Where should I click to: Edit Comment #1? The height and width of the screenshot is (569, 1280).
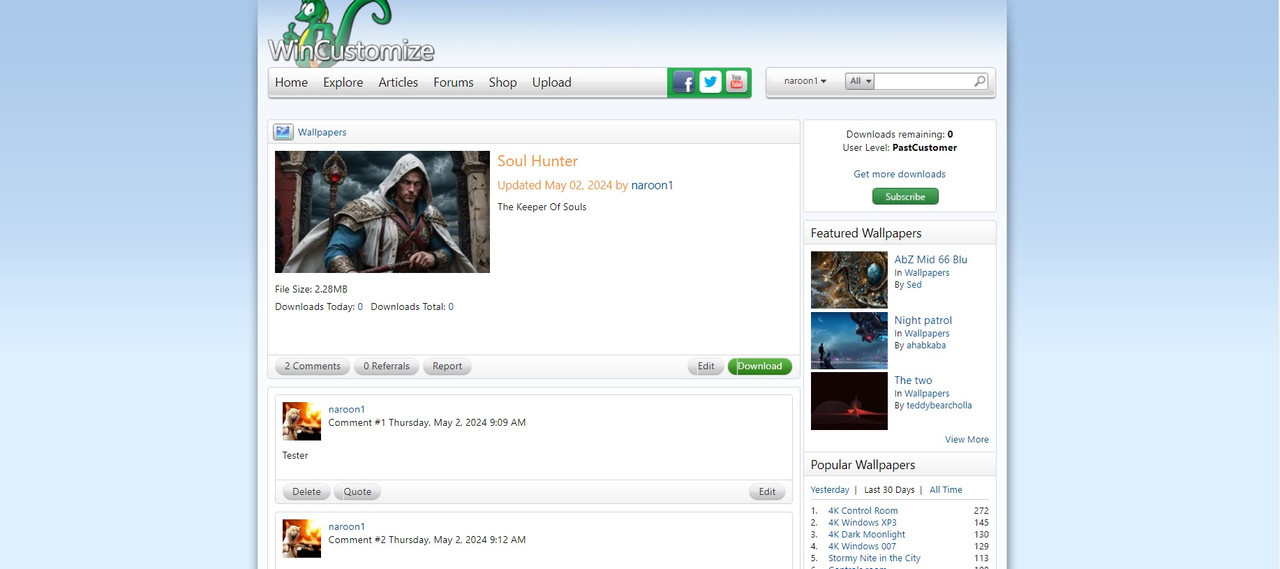click(767, 492)
